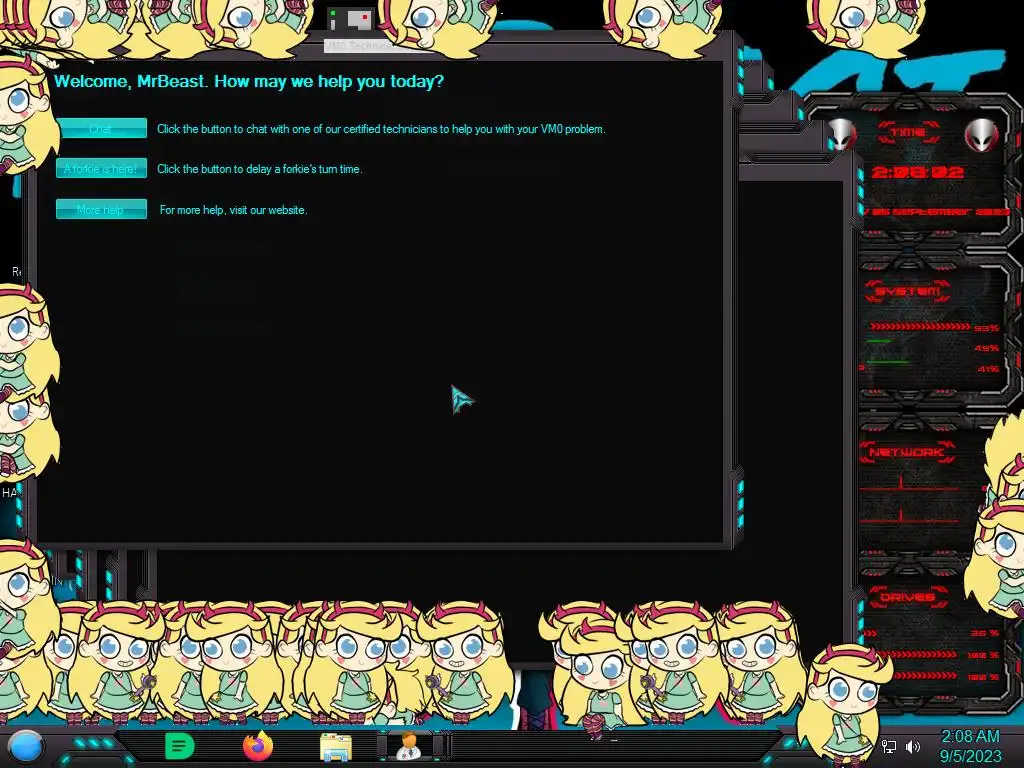This screenshot has height=768, width=1024.
Task: Click the red digital clock readout
Action: 918,172
